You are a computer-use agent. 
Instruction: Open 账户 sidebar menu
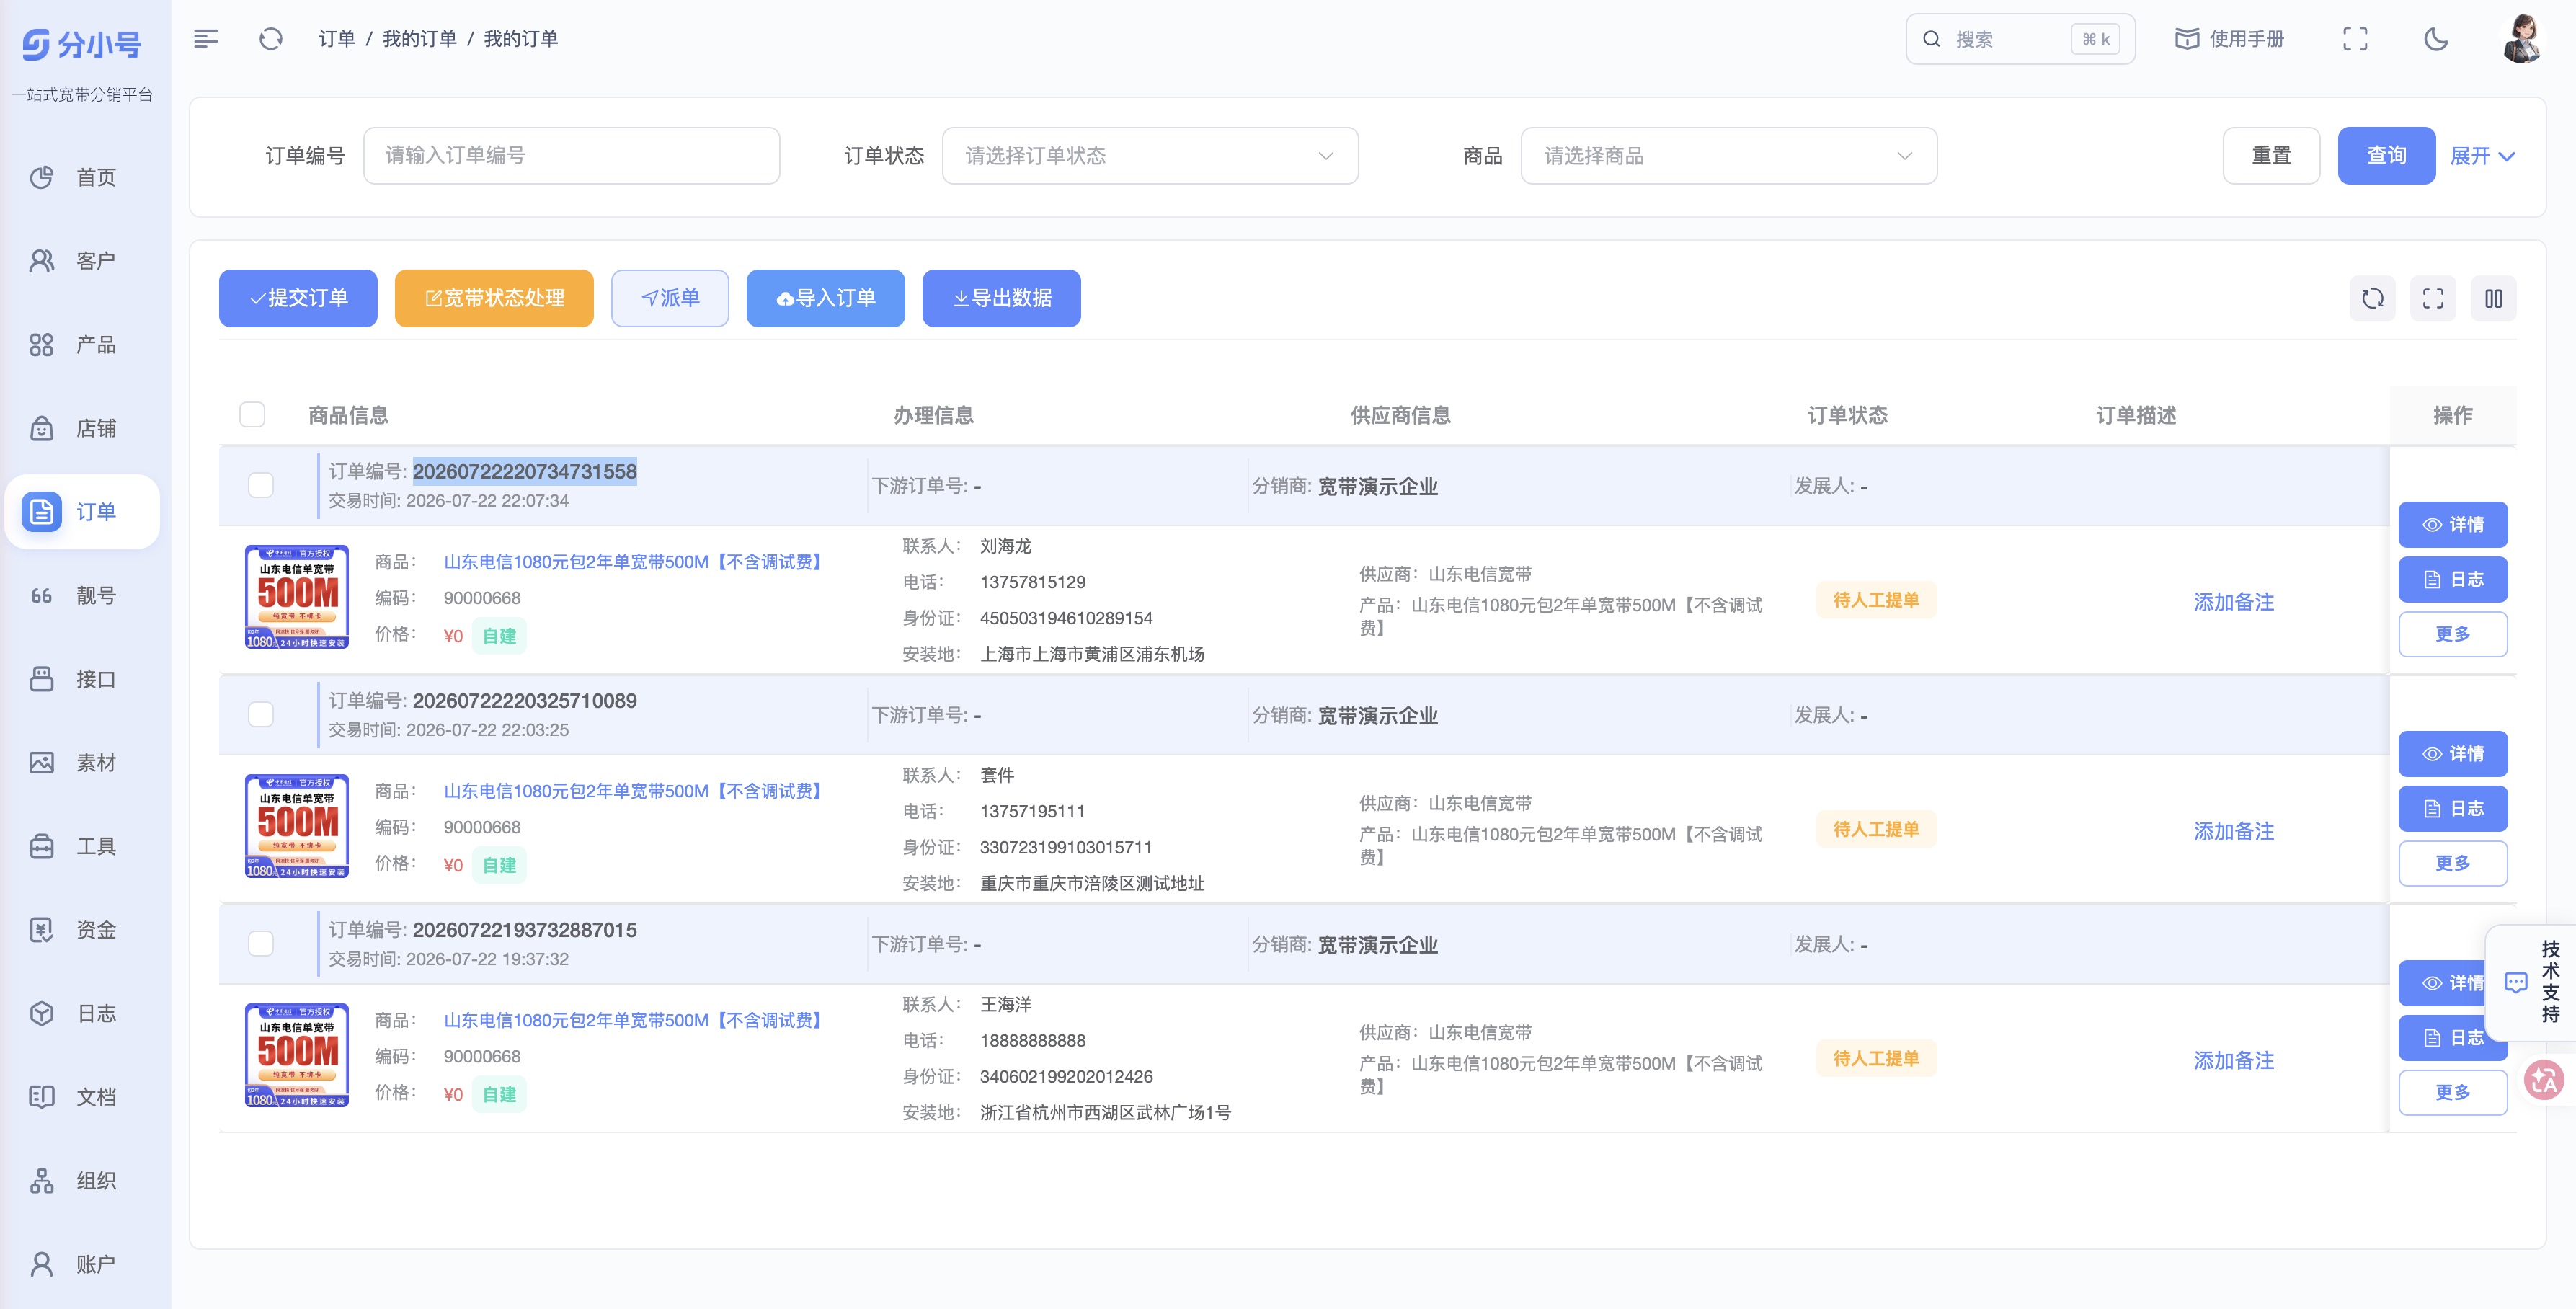pyautogui.click(x=82, y=1264)
